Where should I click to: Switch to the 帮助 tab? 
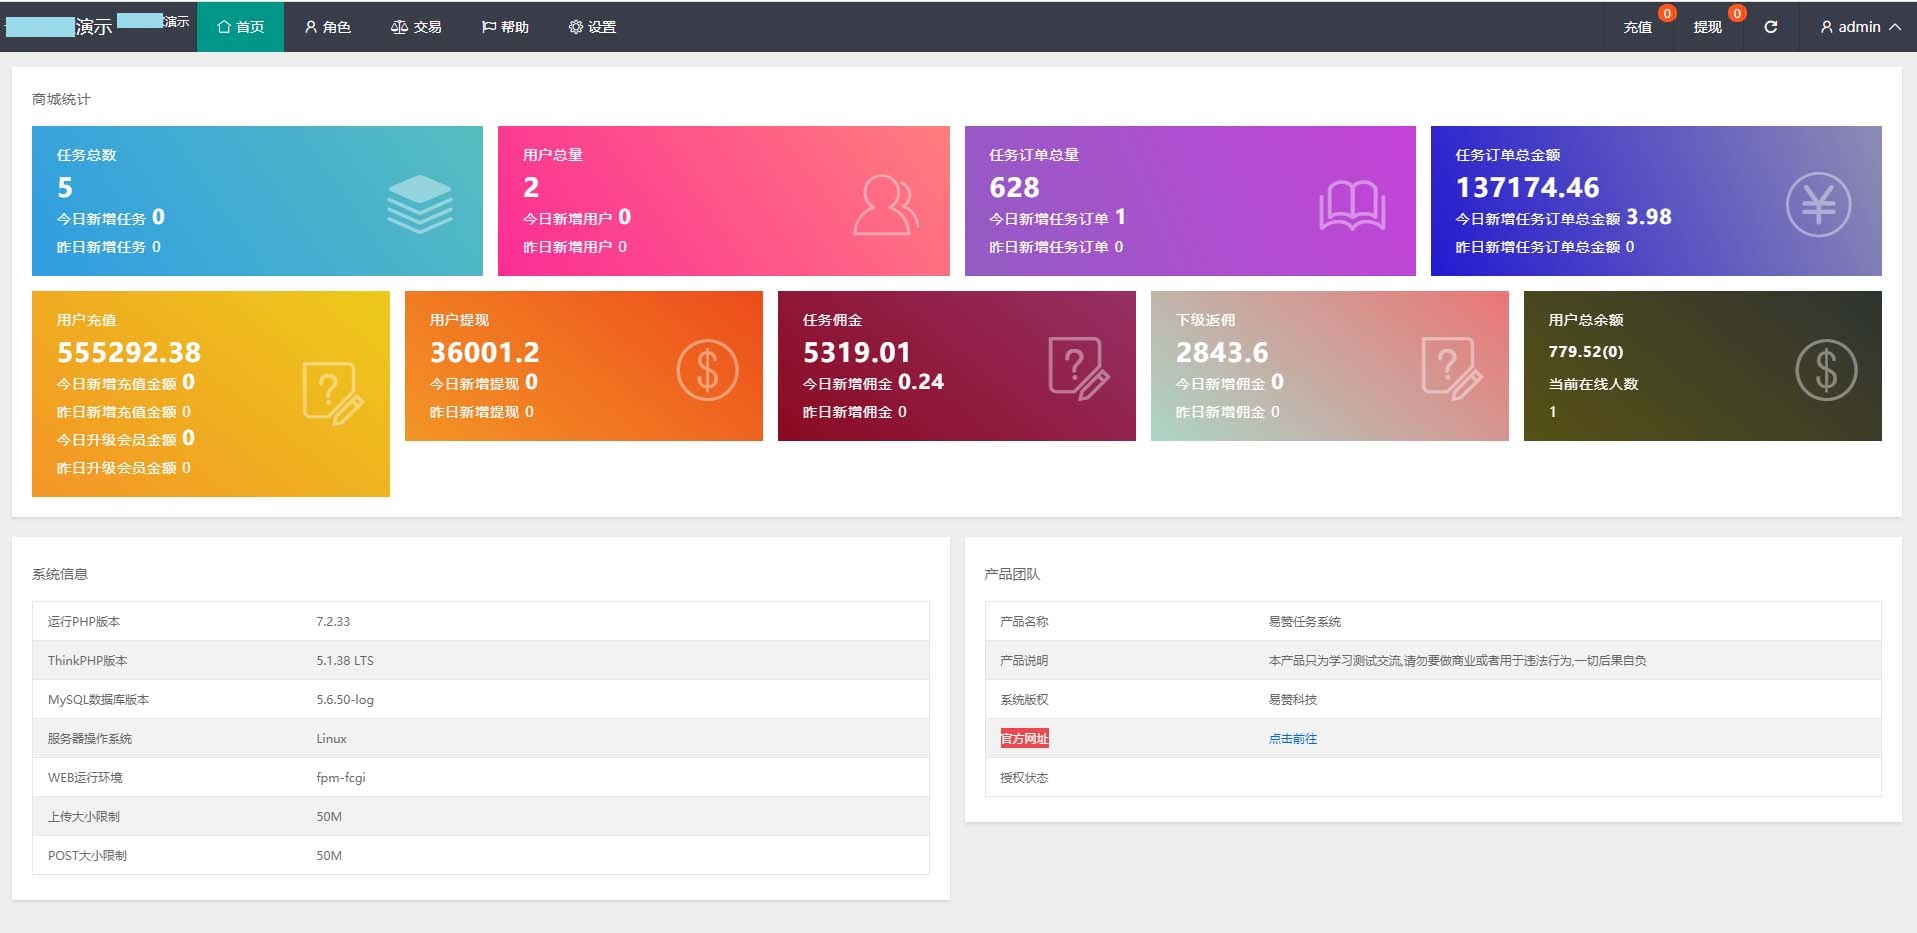(504, 27)
